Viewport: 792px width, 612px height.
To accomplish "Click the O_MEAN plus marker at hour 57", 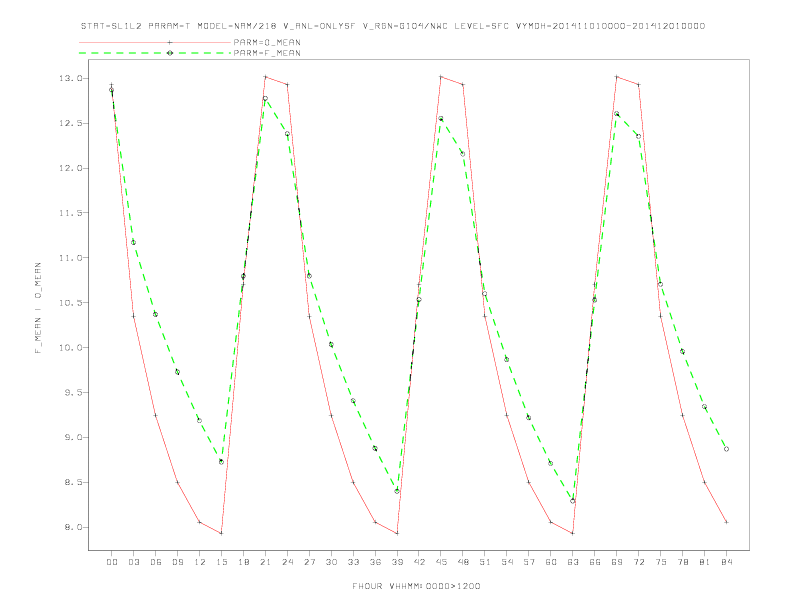I will point(529,482).
